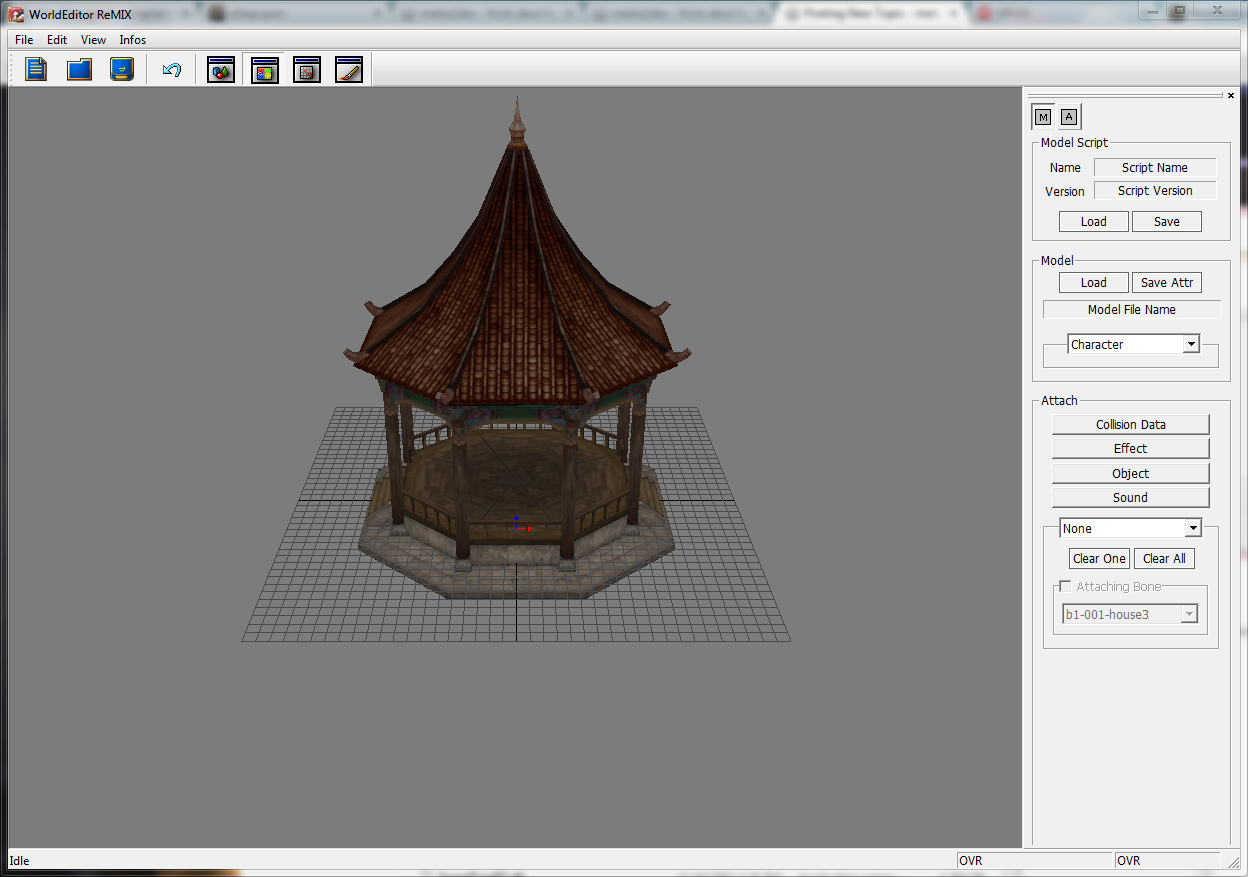This screenshot has height=877, width=1248.
Task: Click the Undo arrow icon
Action: [170, 68]
